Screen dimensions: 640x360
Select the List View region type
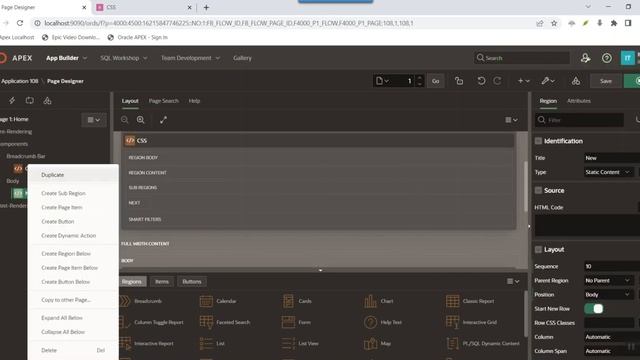300,343
